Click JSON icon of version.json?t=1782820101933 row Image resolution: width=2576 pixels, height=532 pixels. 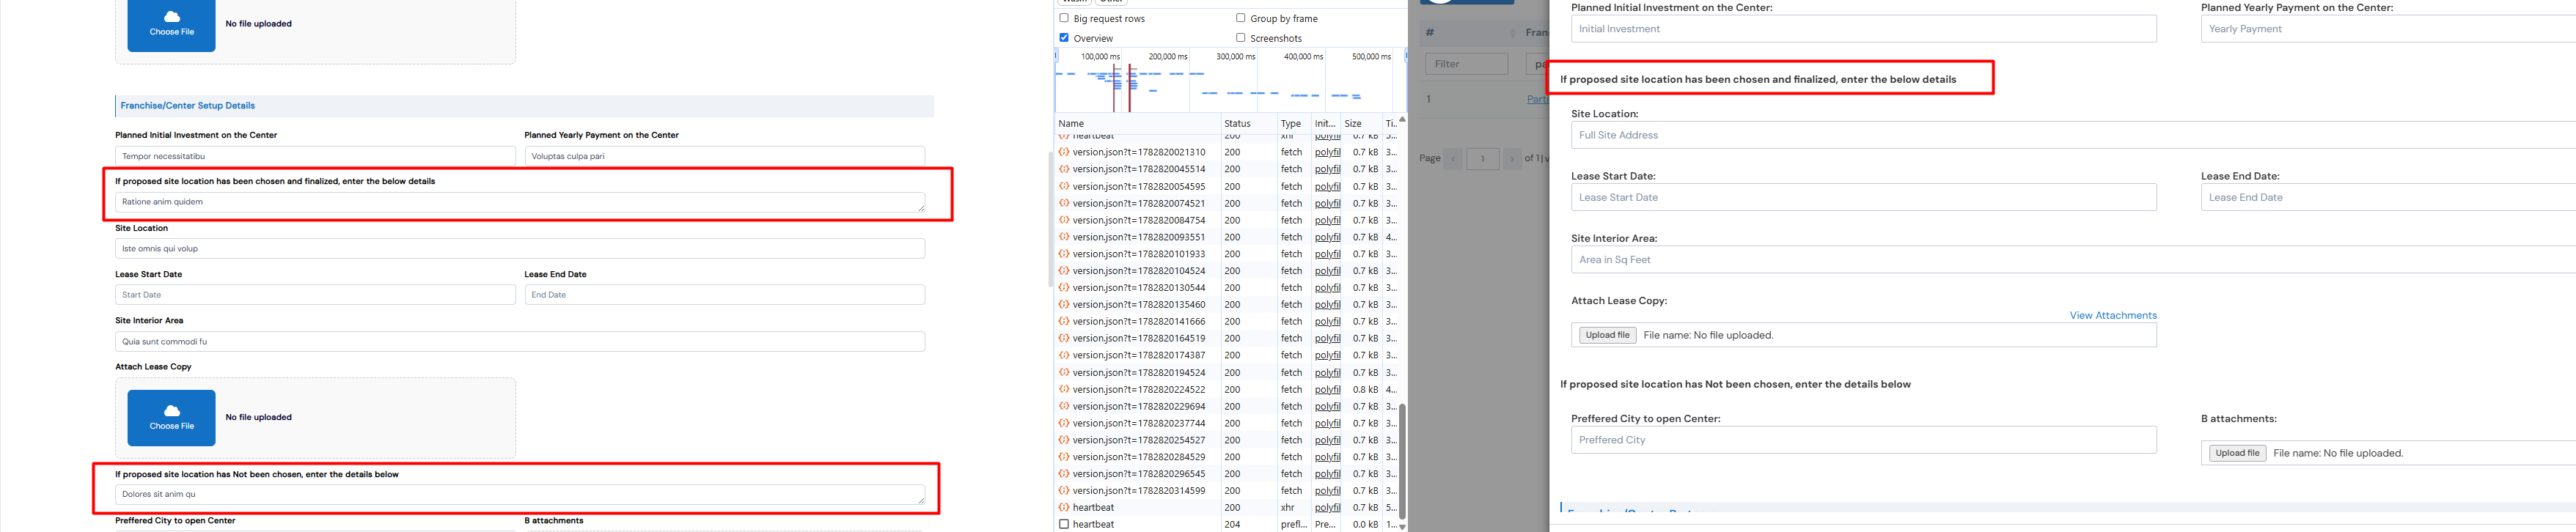tap(1065, 254)
